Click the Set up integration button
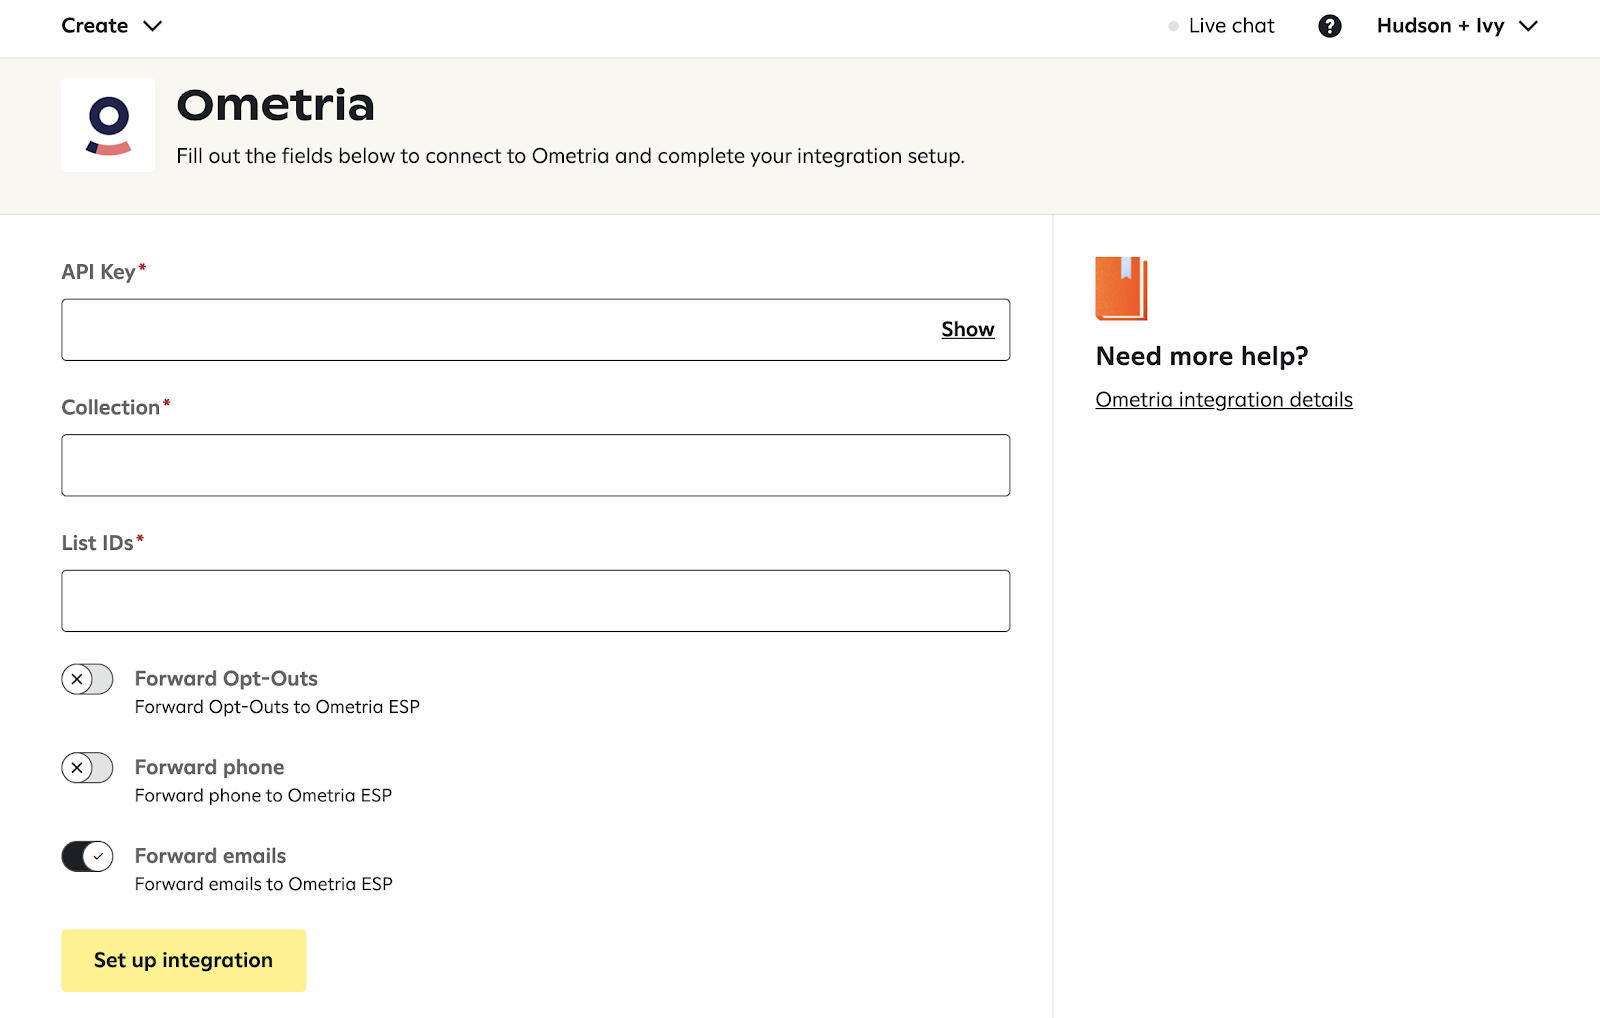The height and width of the screenshot is (1018, 1600). [x=184, y=960]
